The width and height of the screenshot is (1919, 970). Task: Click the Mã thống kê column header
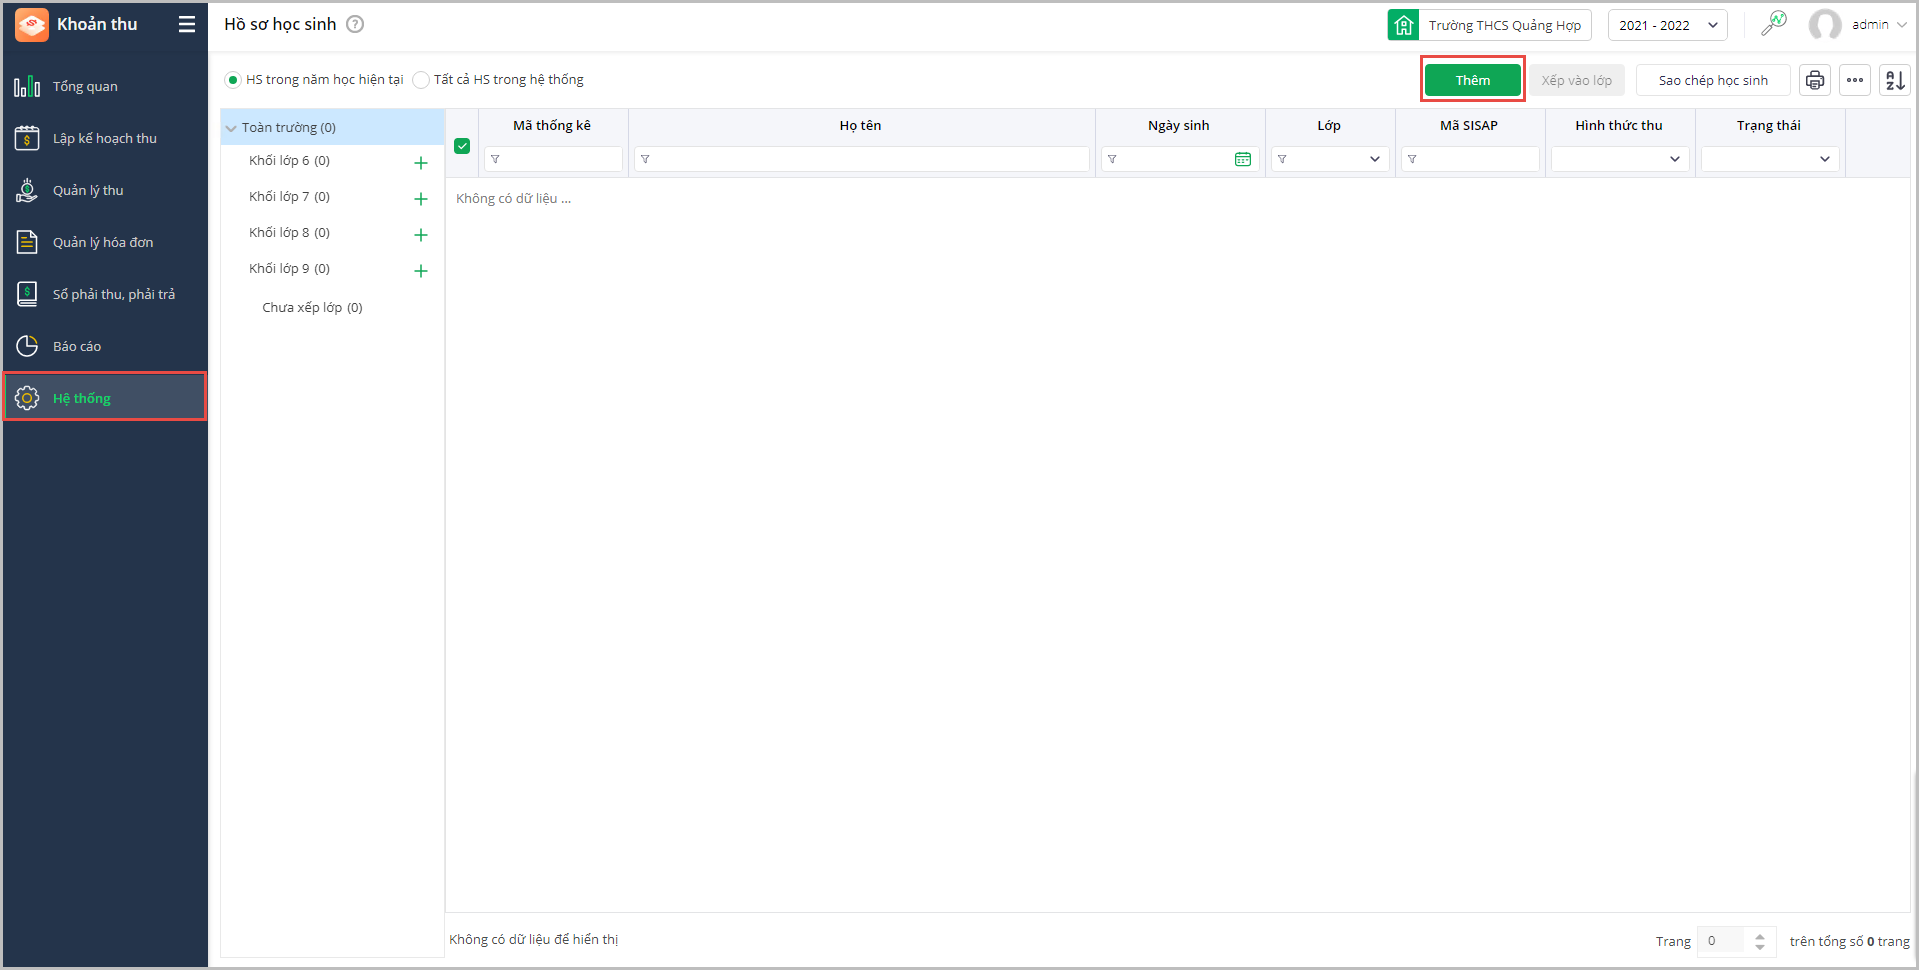(x=552, y=126)
